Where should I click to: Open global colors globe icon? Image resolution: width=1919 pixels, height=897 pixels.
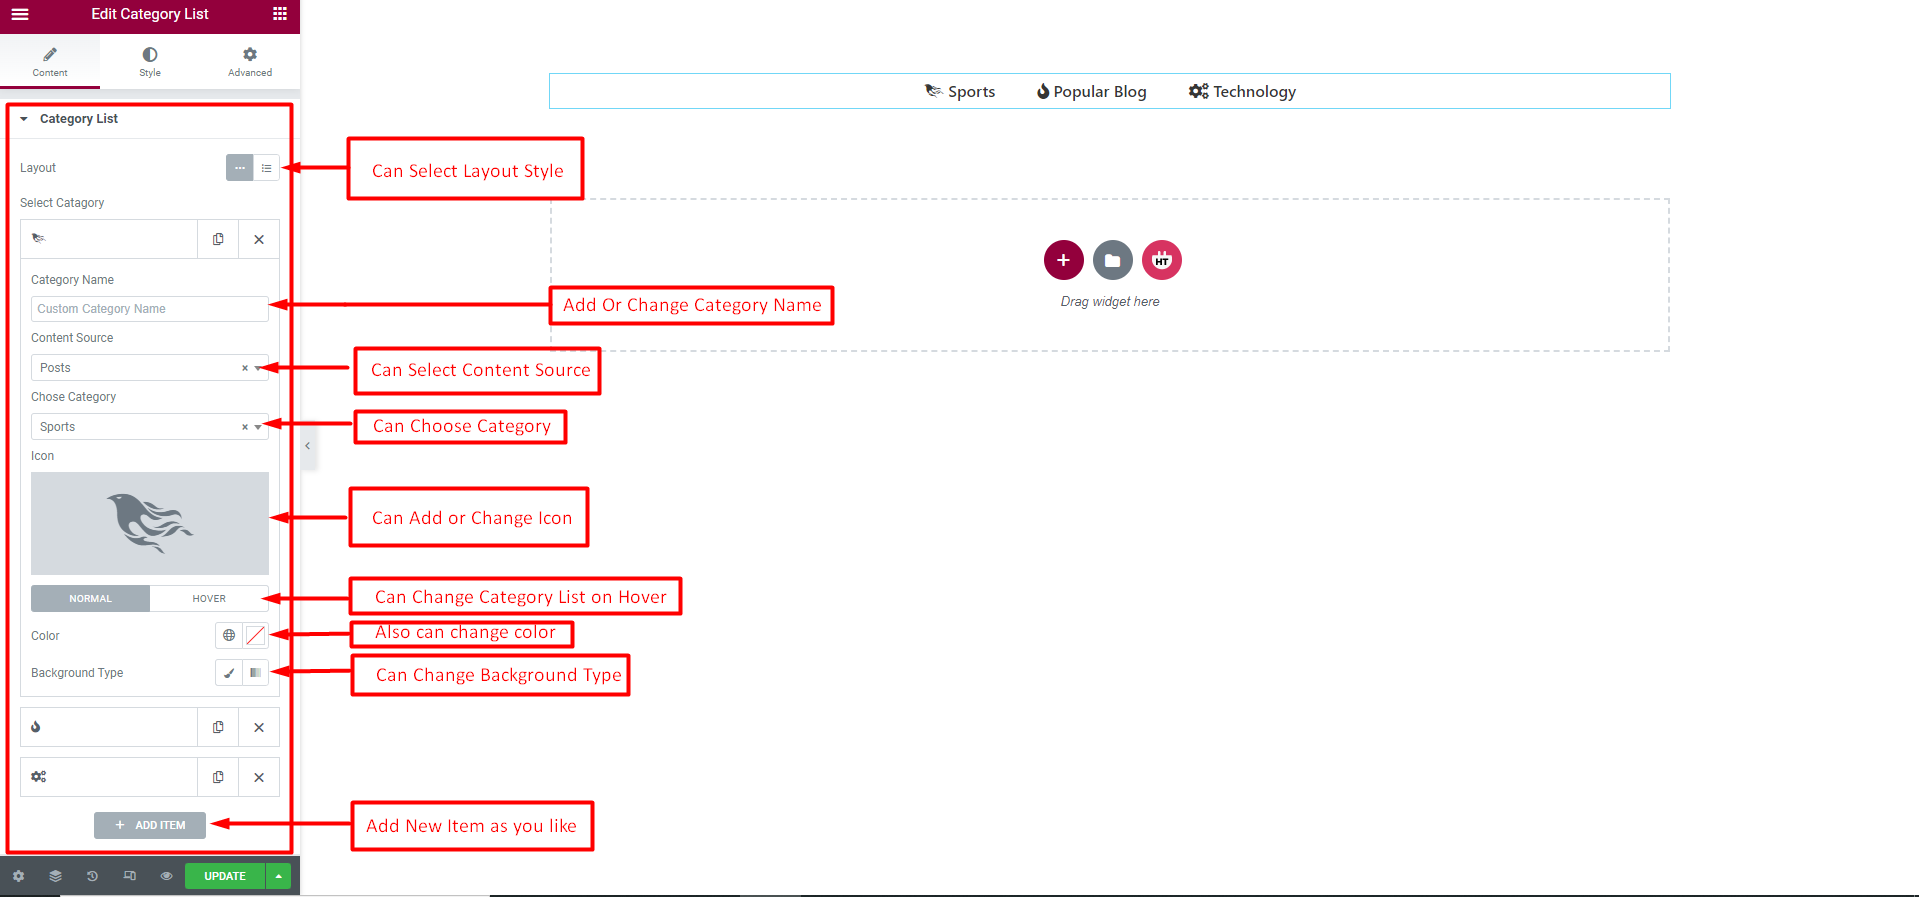(x=229, y=635)
